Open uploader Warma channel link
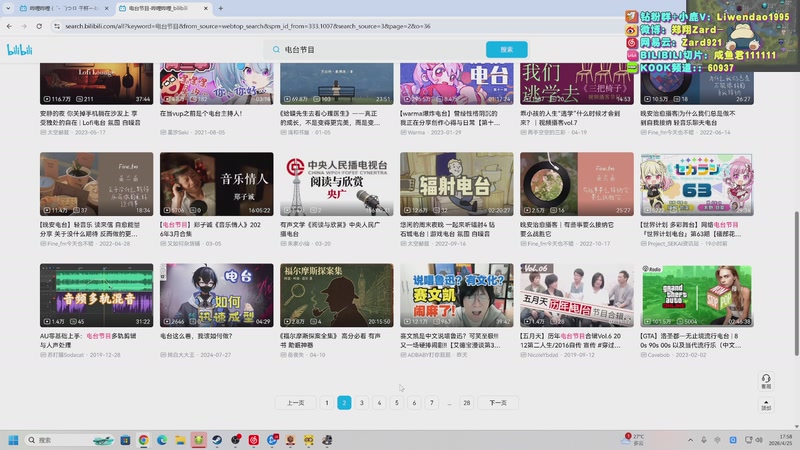The height and width of the screenshot is (450, 800). pyautogui.click(x=416, y=132)
